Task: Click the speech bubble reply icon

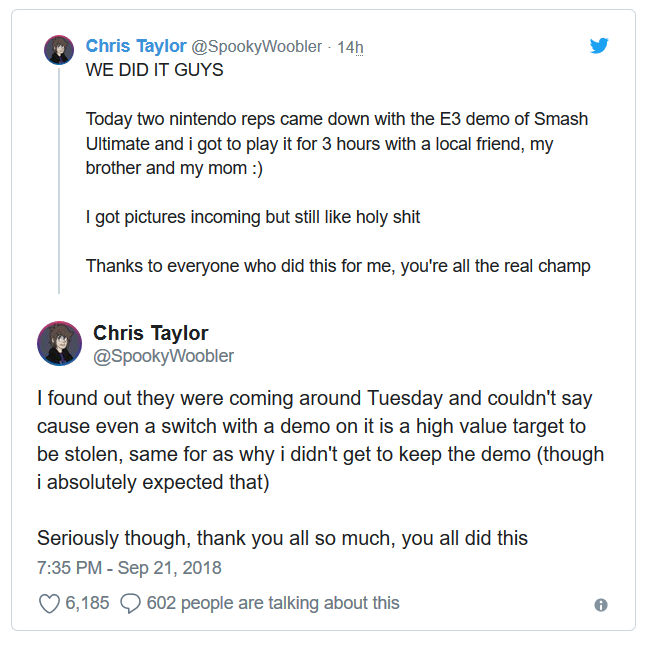Action: coord(130,603)
